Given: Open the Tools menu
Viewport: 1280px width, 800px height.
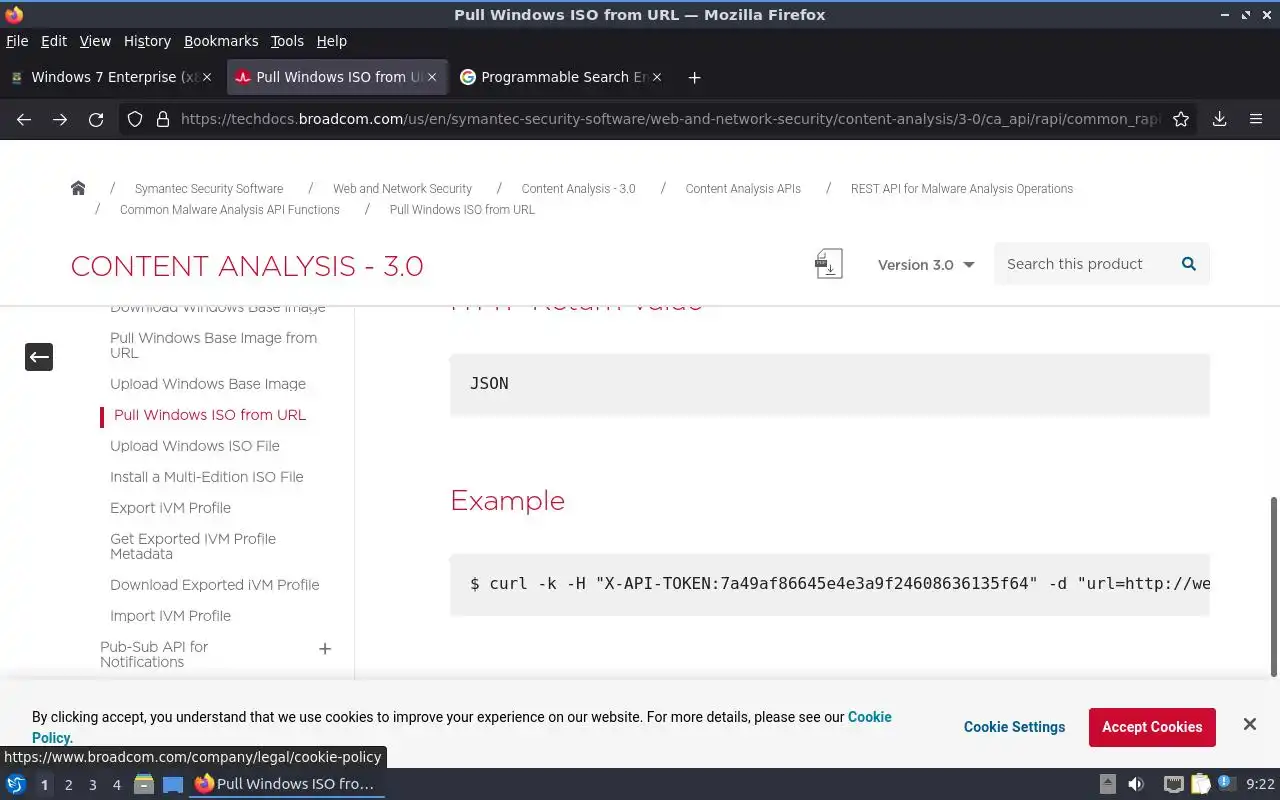Looking at the screenshot, I should click(x=287, y=41).
